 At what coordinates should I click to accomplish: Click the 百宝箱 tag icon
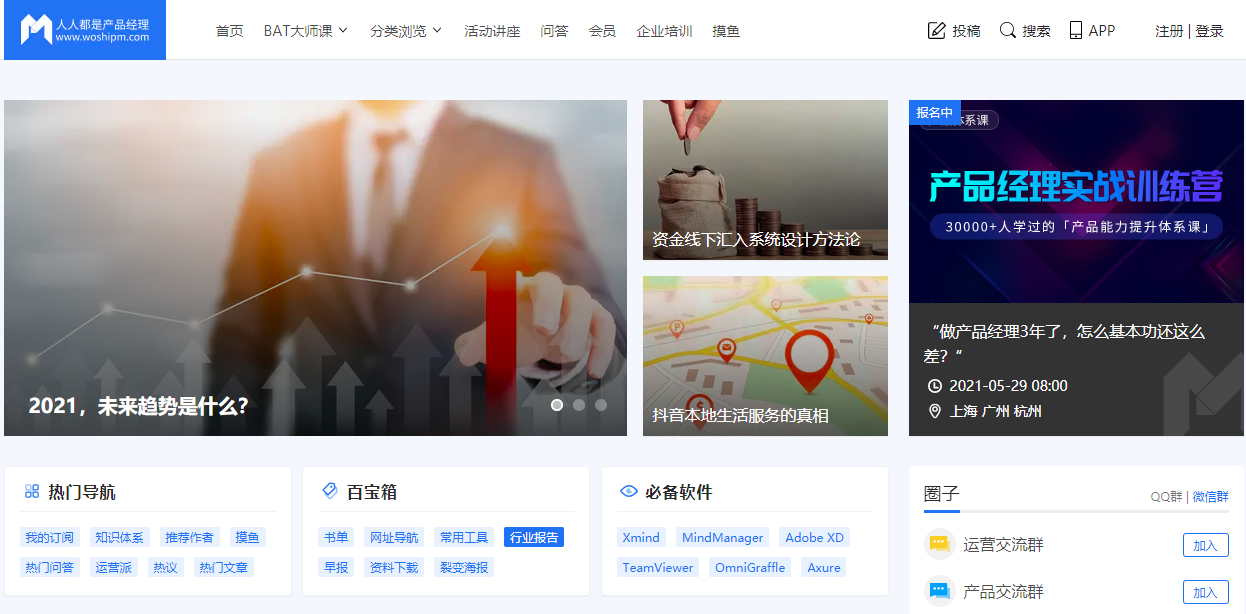click(x=330, y=491)
